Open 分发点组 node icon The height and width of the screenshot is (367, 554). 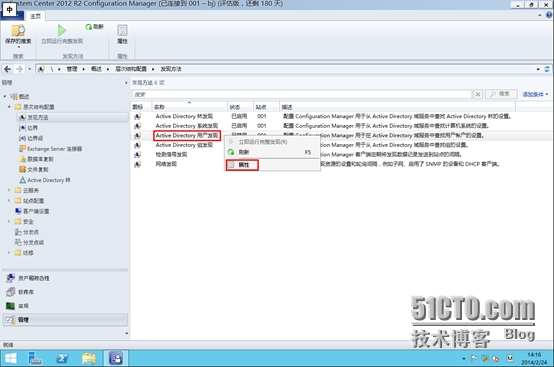tap(18, 242)
